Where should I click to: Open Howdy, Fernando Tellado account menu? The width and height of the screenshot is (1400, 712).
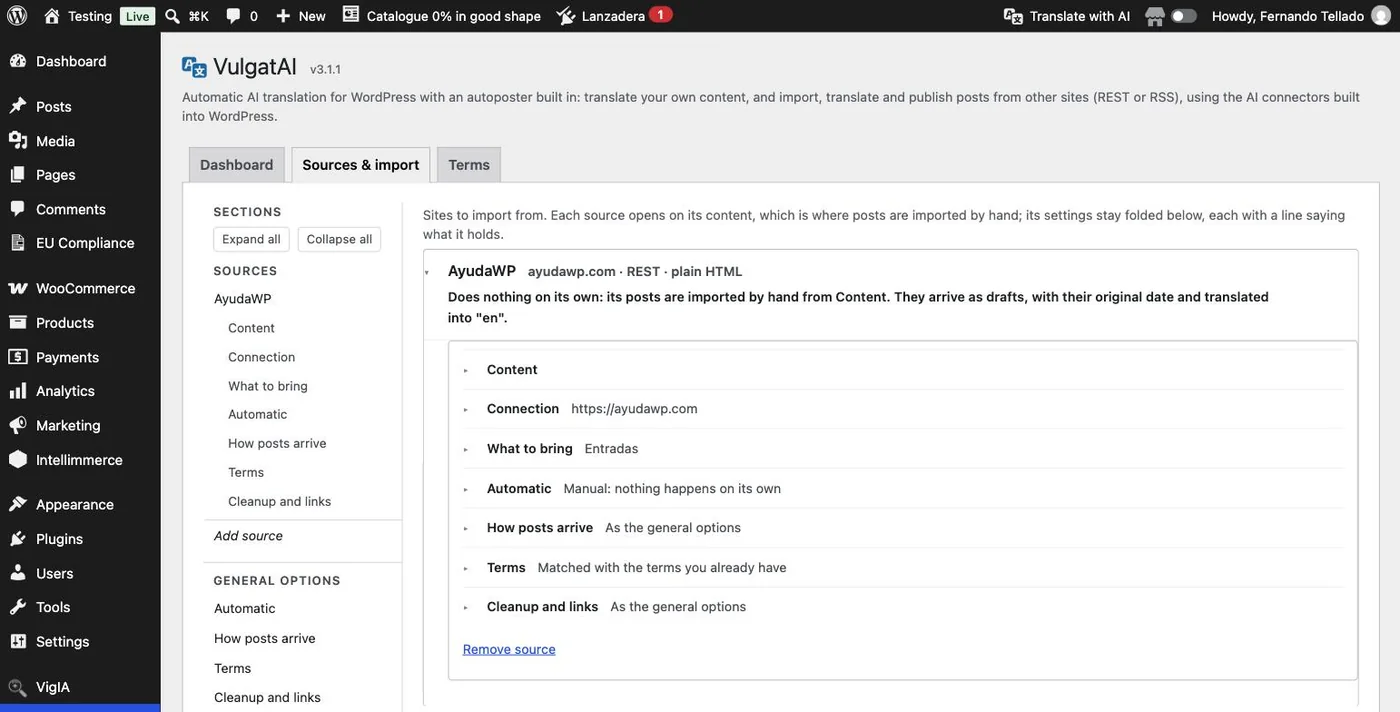[x=1301, y=16]
